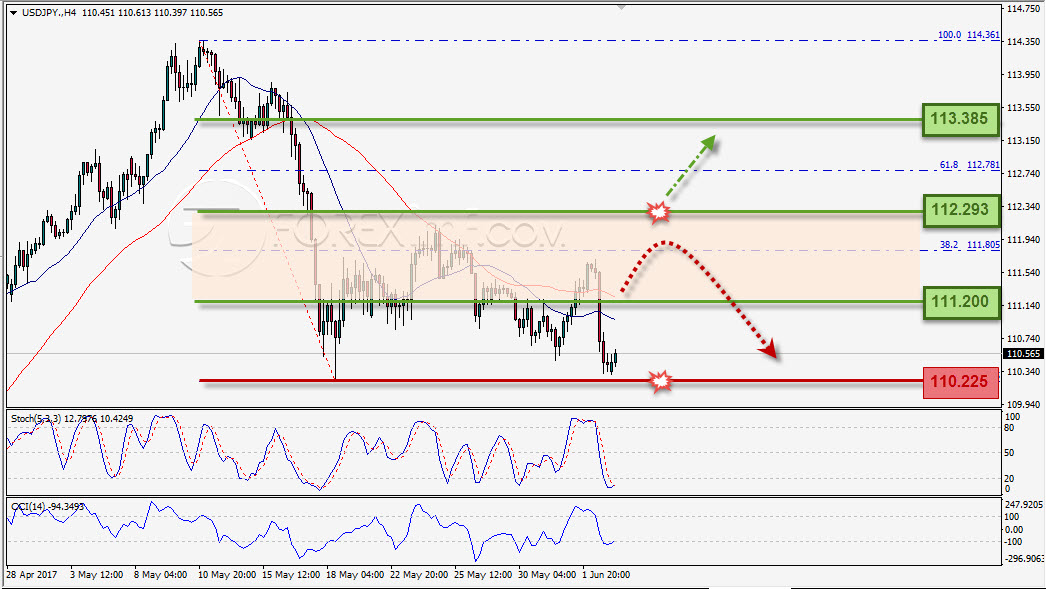Image resolution: width=1046 pixels, height=589 pixels.
Task: Click the green 113.385 level label
Action: (961, 119)
